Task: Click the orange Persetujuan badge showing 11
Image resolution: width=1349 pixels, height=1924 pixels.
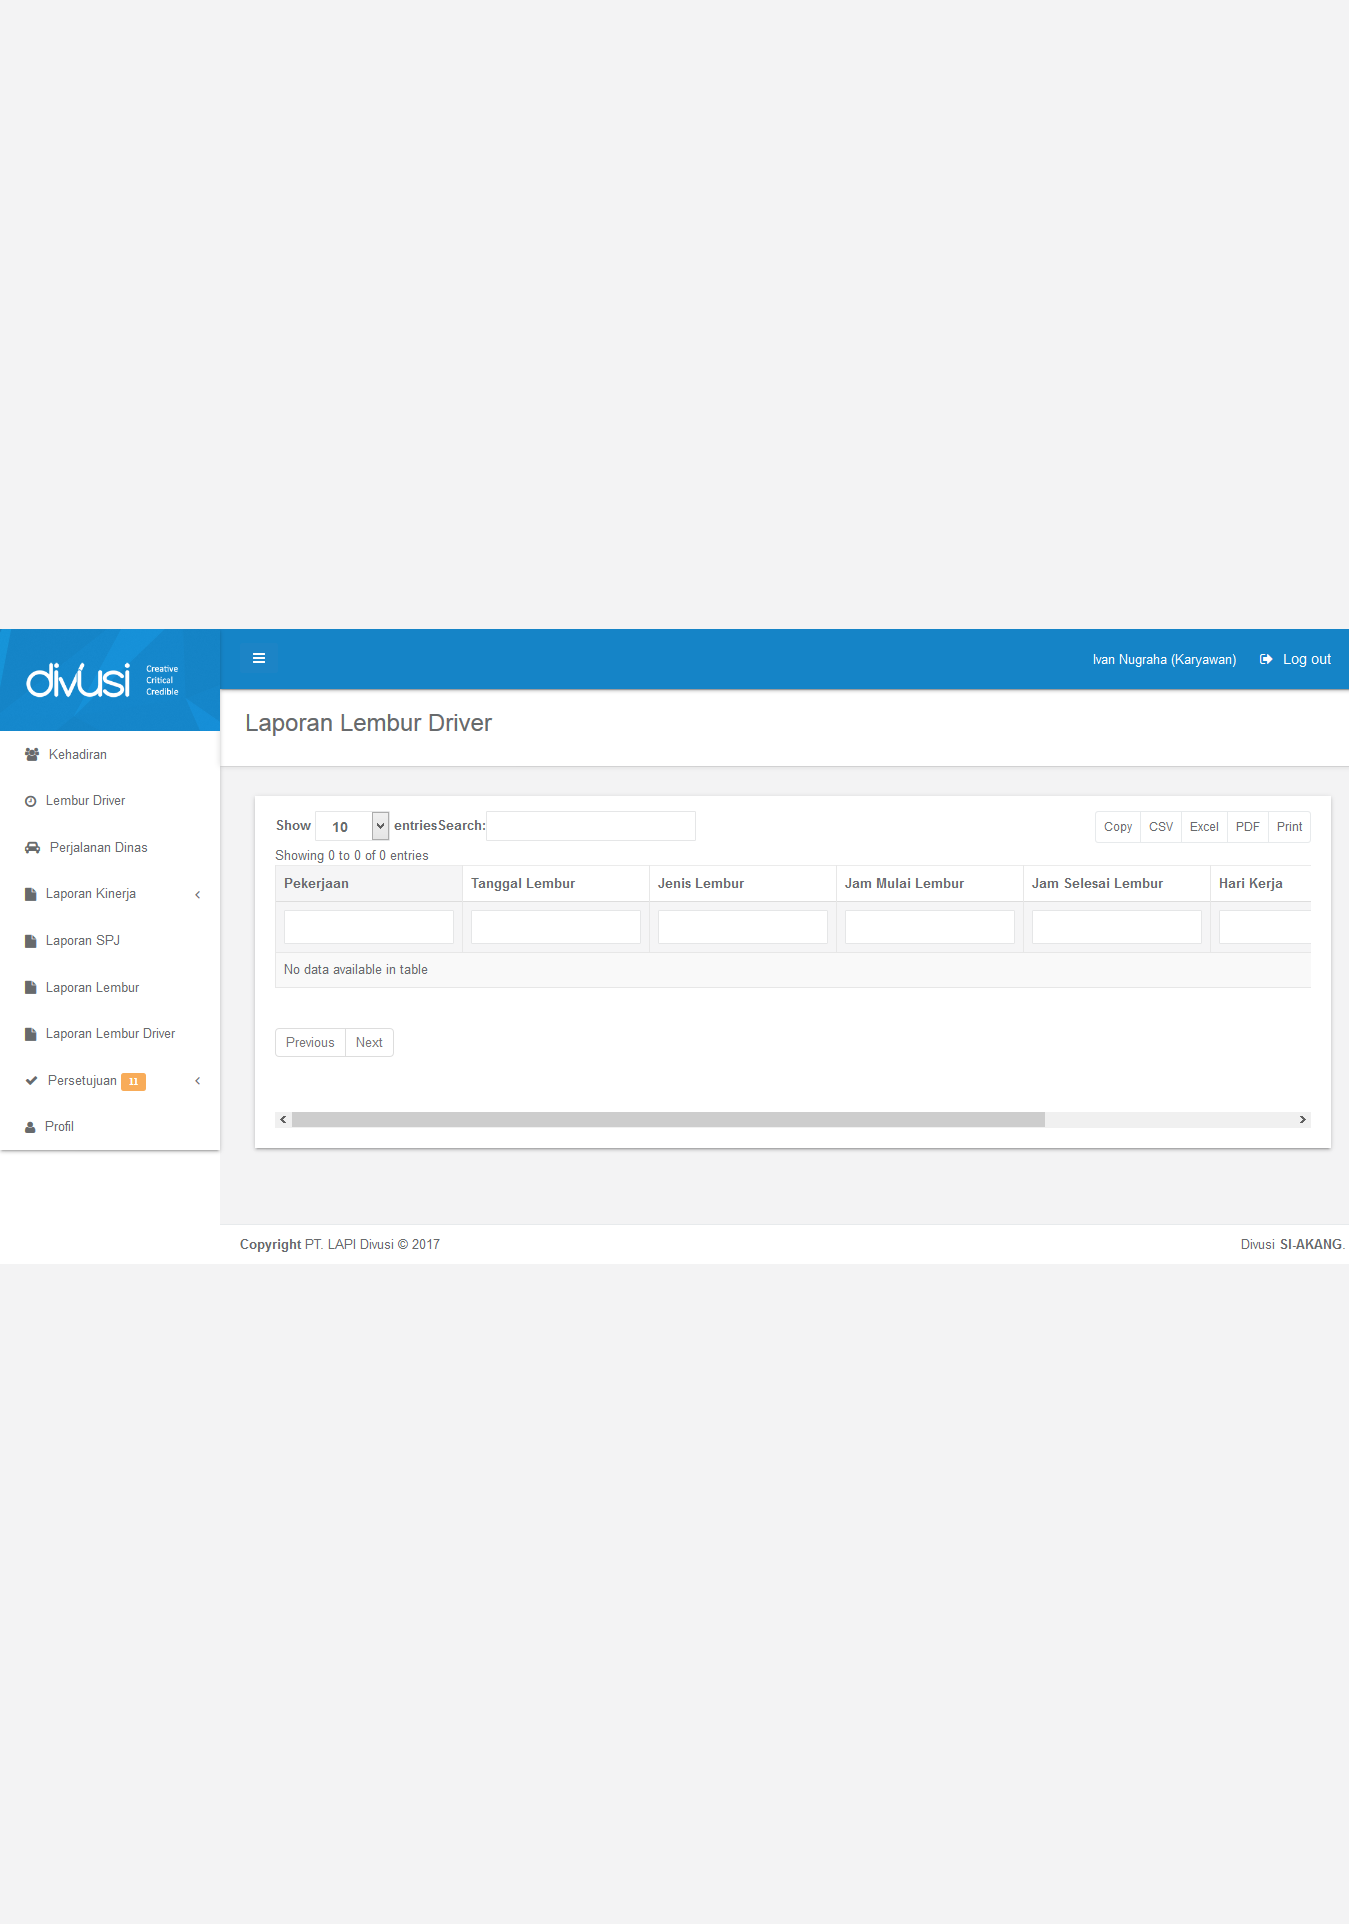Action: [133, 1081]
